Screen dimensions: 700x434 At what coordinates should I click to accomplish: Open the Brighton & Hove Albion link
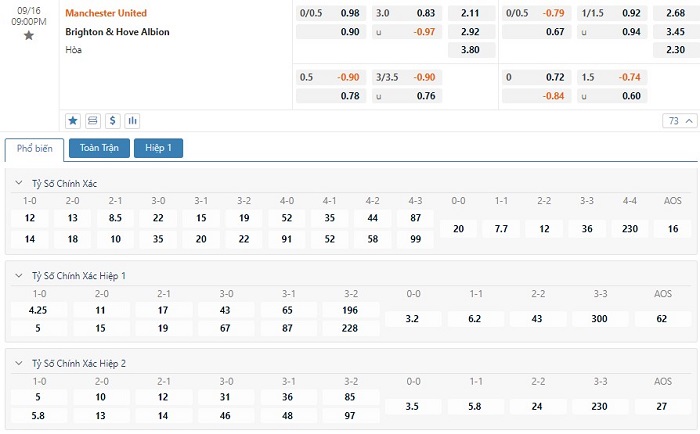click(x=117, y=31)
